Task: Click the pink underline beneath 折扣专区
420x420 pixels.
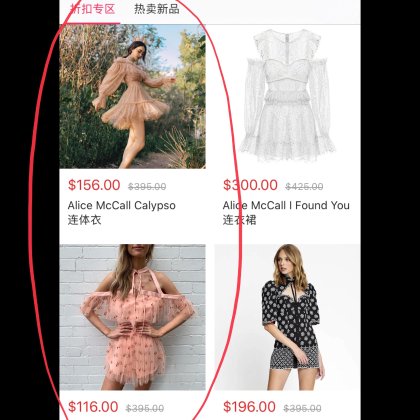Action: coord(90,23)
